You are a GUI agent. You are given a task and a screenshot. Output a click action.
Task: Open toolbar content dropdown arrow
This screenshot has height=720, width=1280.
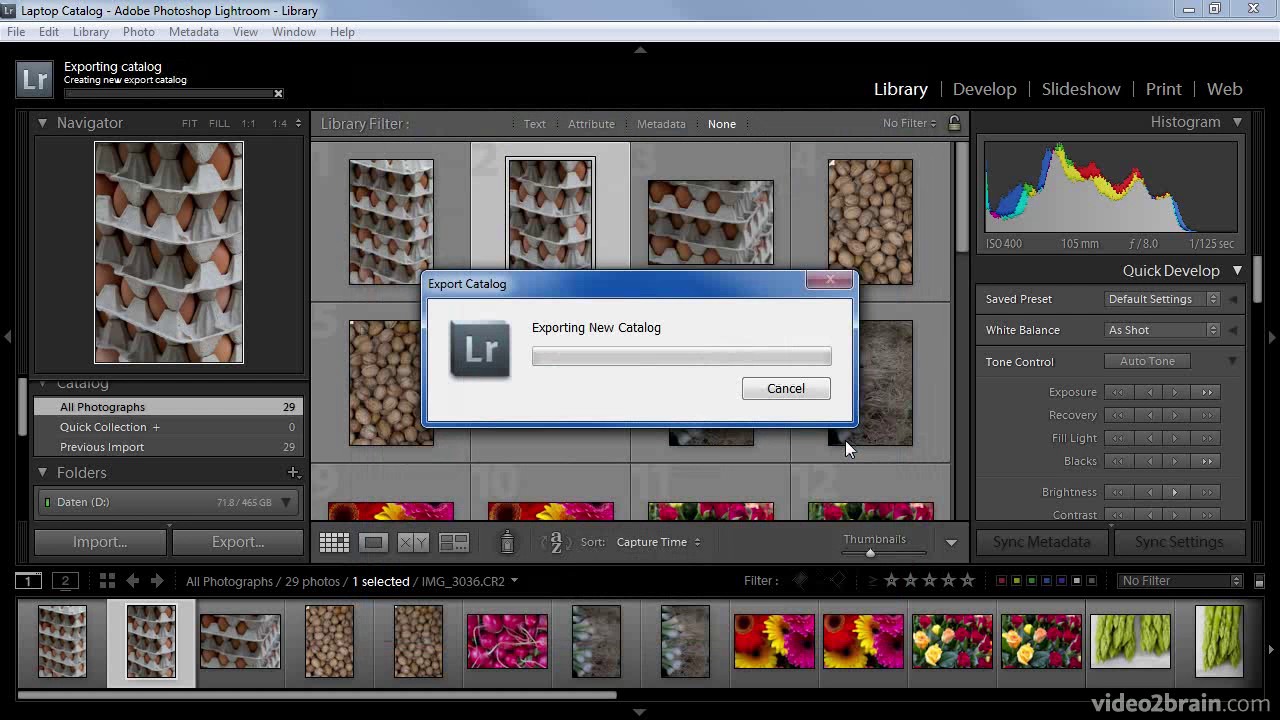(x=951, y=542)
